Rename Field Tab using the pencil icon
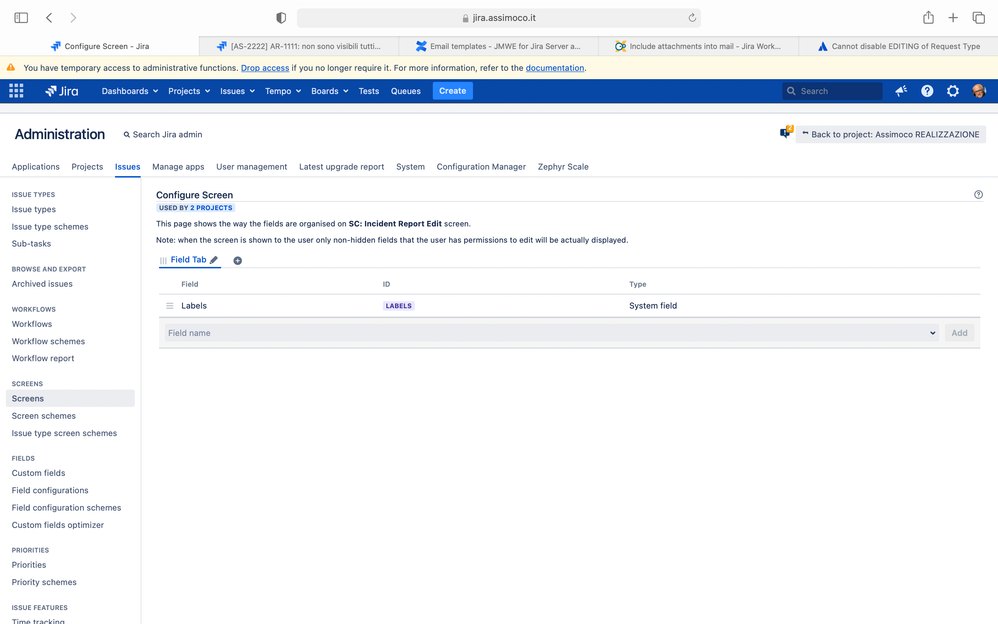 click(x=215, y=259)
